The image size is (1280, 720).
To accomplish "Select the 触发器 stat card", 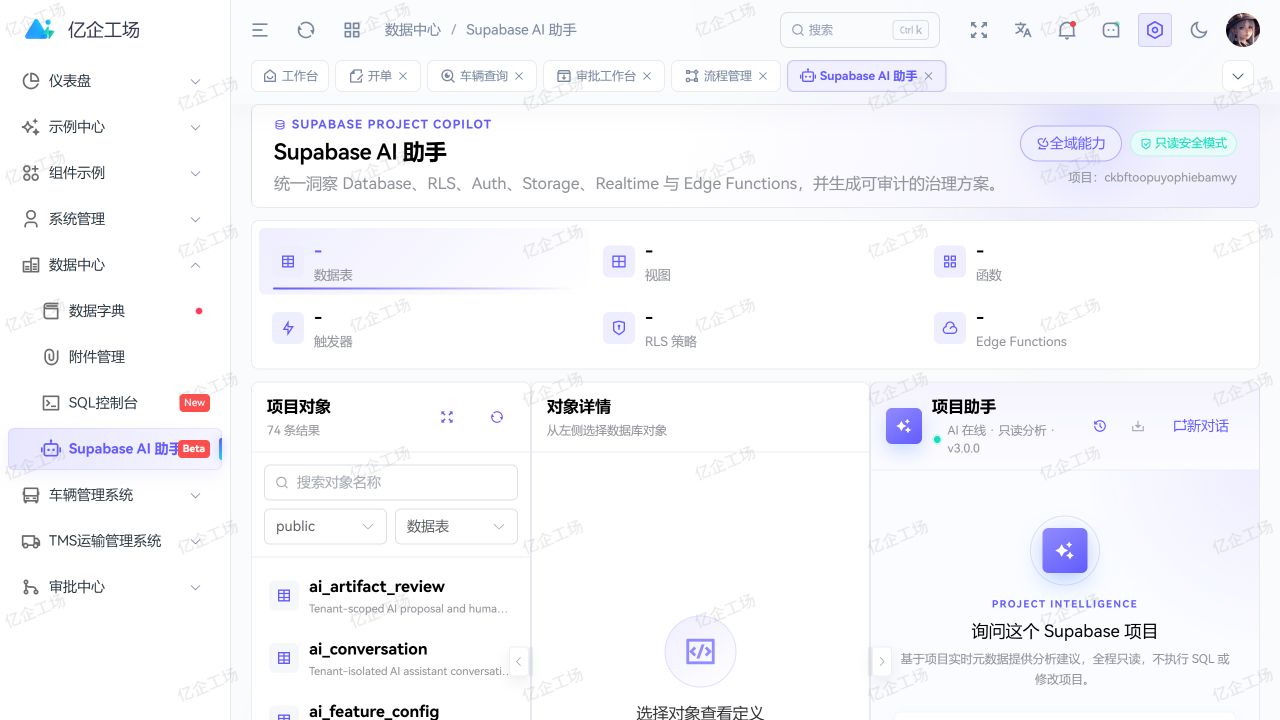I will [424, 328].
